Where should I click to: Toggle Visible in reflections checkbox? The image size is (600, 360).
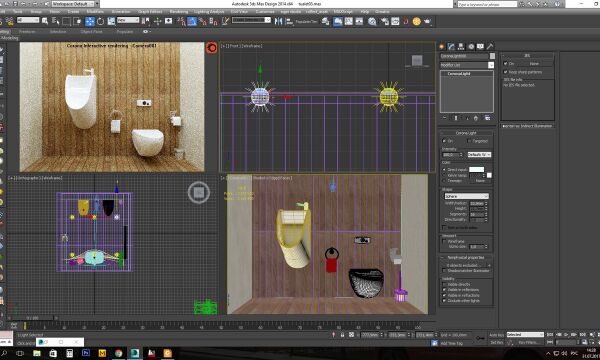click(445, 290)
